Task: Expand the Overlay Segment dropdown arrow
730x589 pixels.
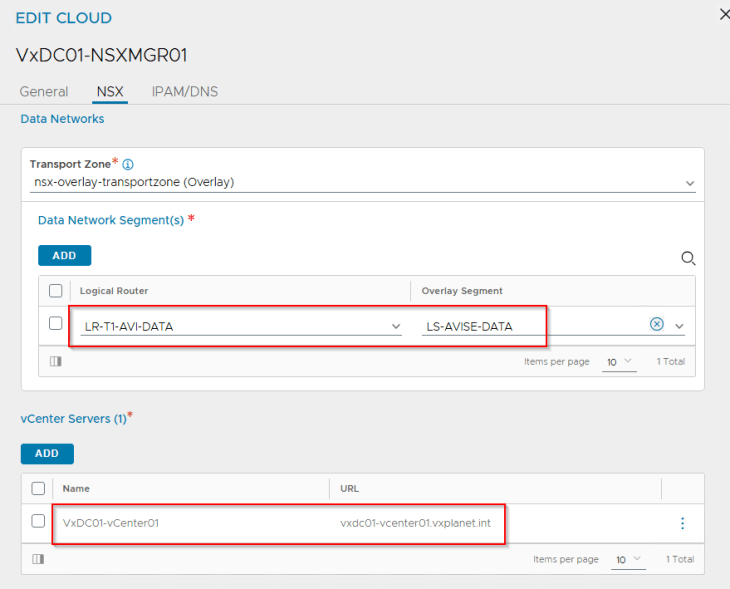Action: click(680, 326)
